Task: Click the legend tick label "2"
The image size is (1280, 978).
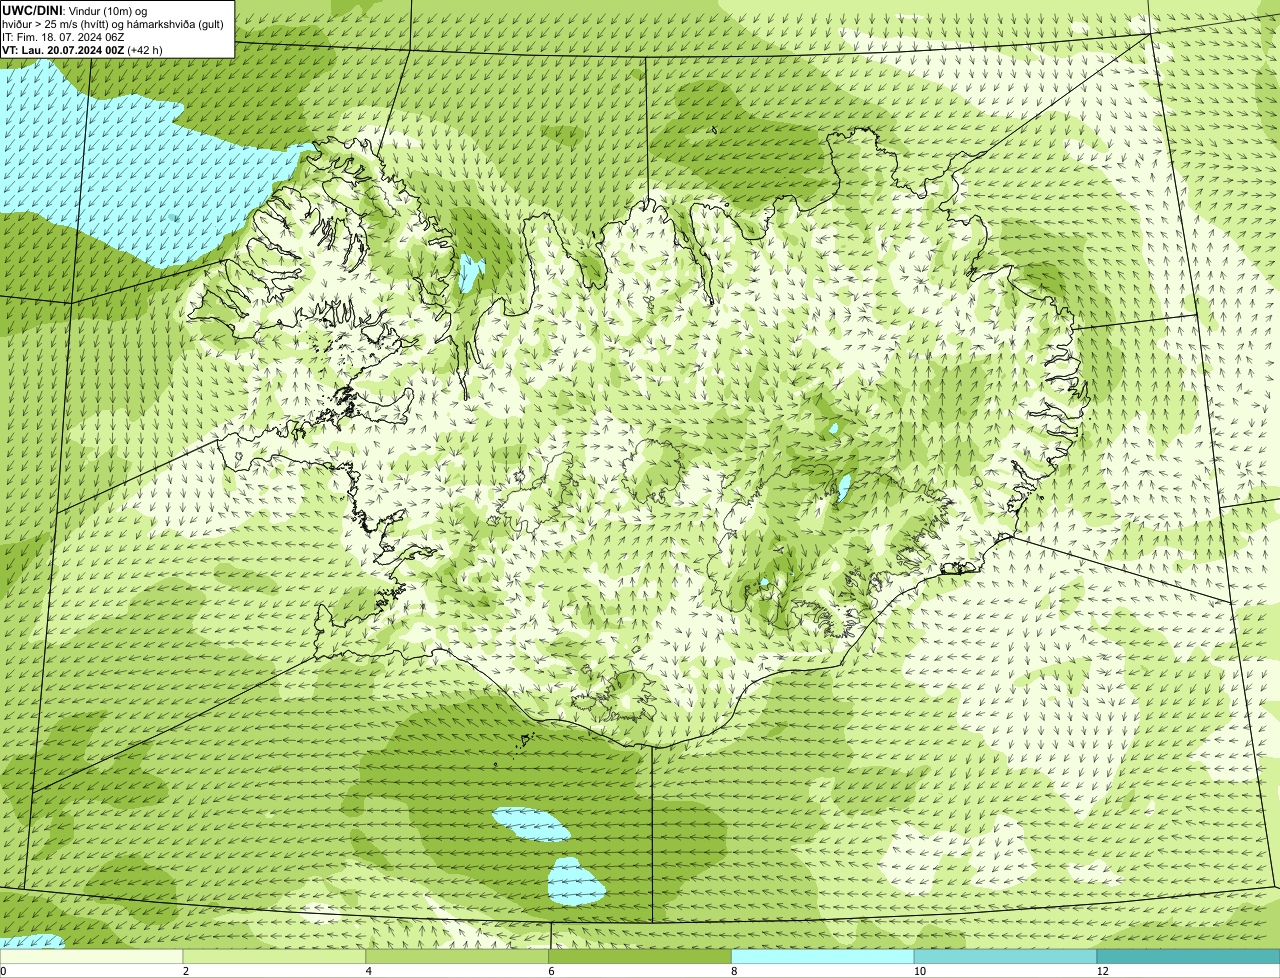Action: tap(186, 971)
